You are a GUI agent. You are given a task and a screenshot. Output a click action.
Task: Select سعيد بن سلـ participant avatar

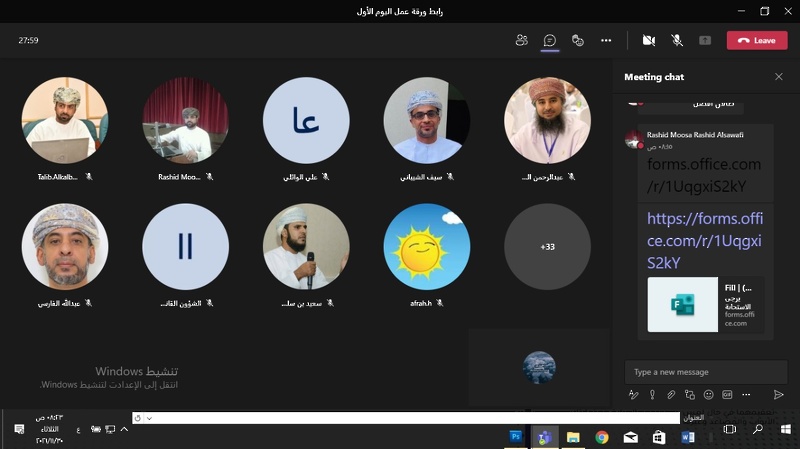[306, 246]
